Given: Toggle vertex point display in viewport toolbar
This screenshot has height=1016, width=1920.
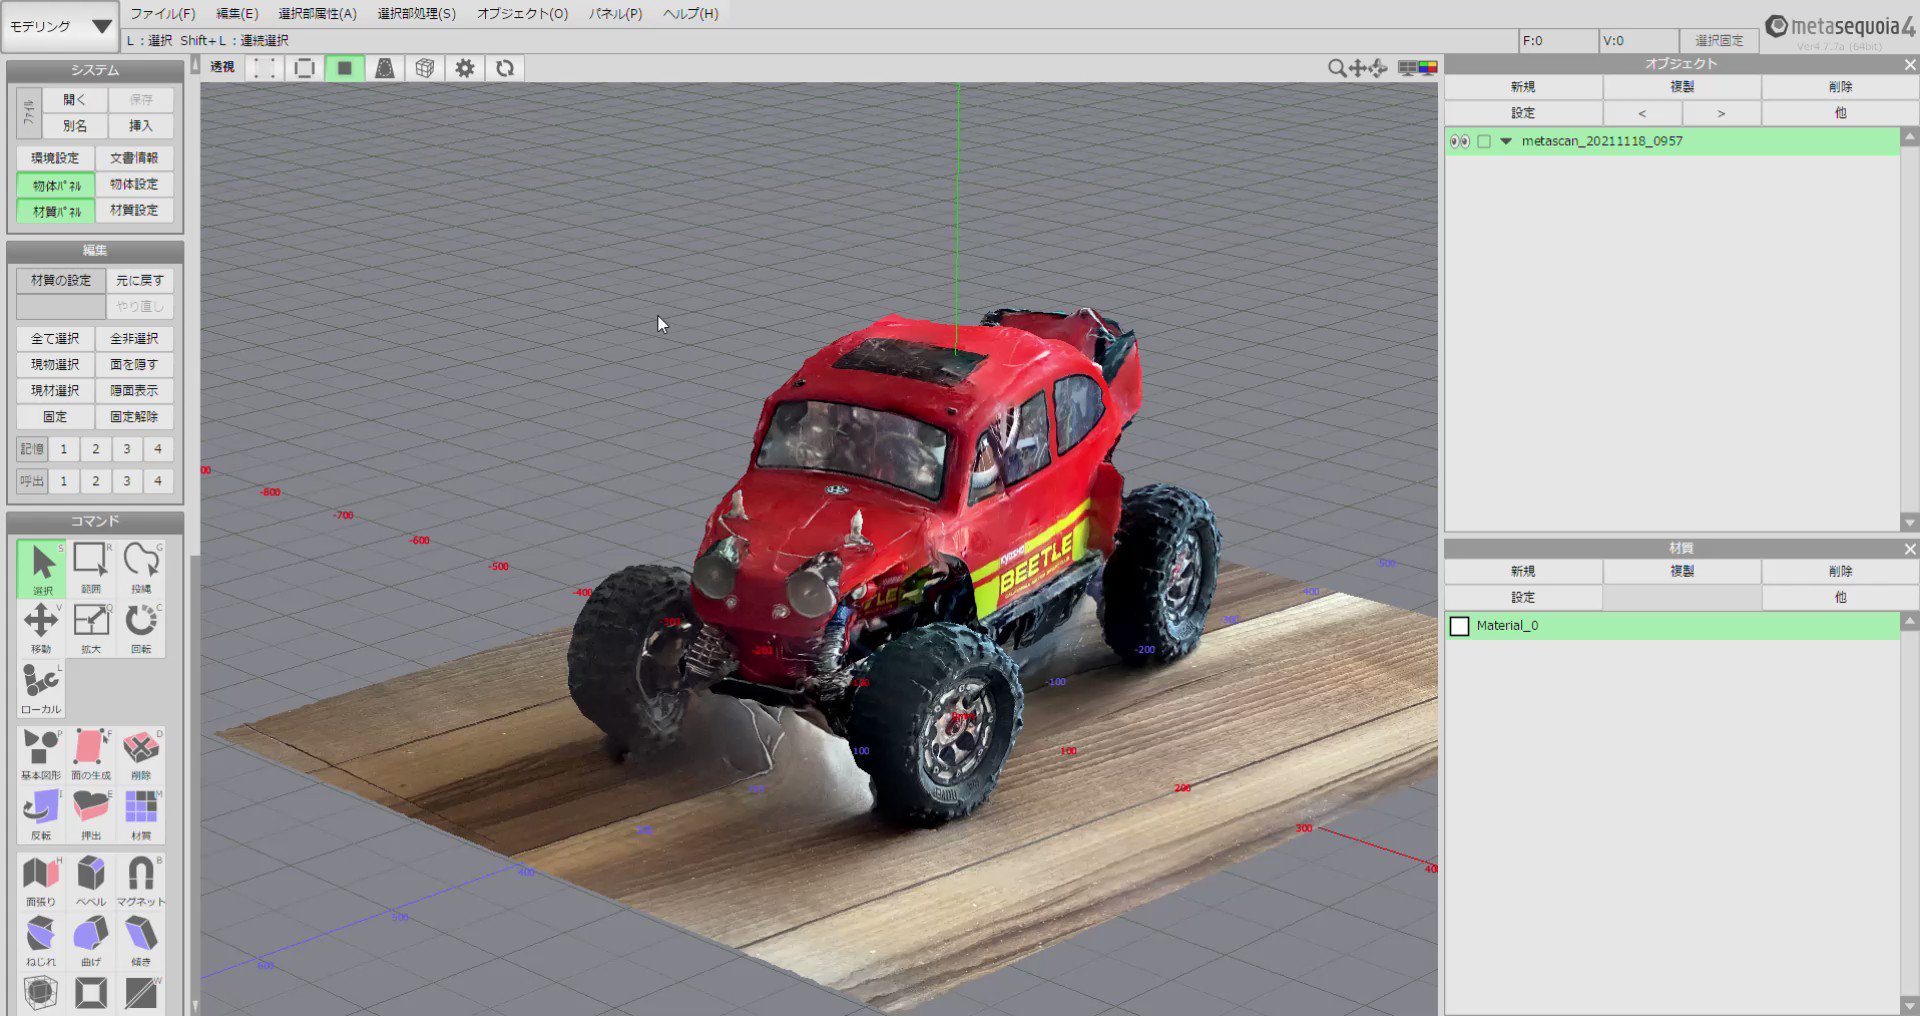Looking at the screenshot, I should click(x=264, y=68).
